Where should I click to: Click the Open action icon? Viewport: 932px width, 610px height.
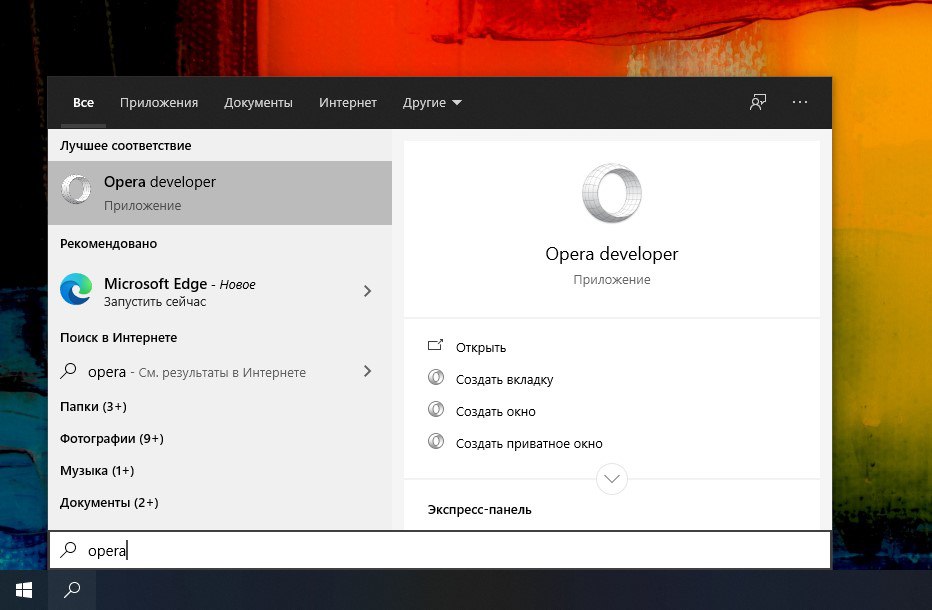pos(436,345)
